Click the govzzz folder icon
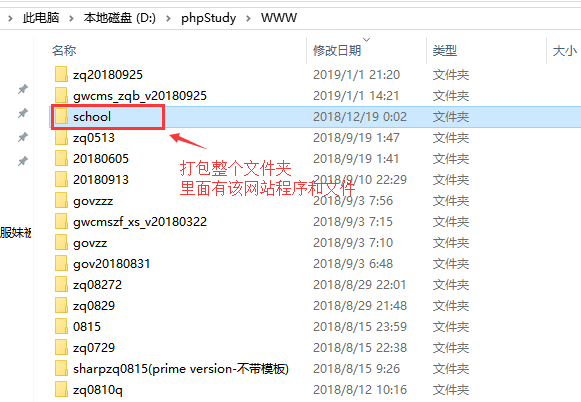The image size is (581, 402). coord(61,201)
